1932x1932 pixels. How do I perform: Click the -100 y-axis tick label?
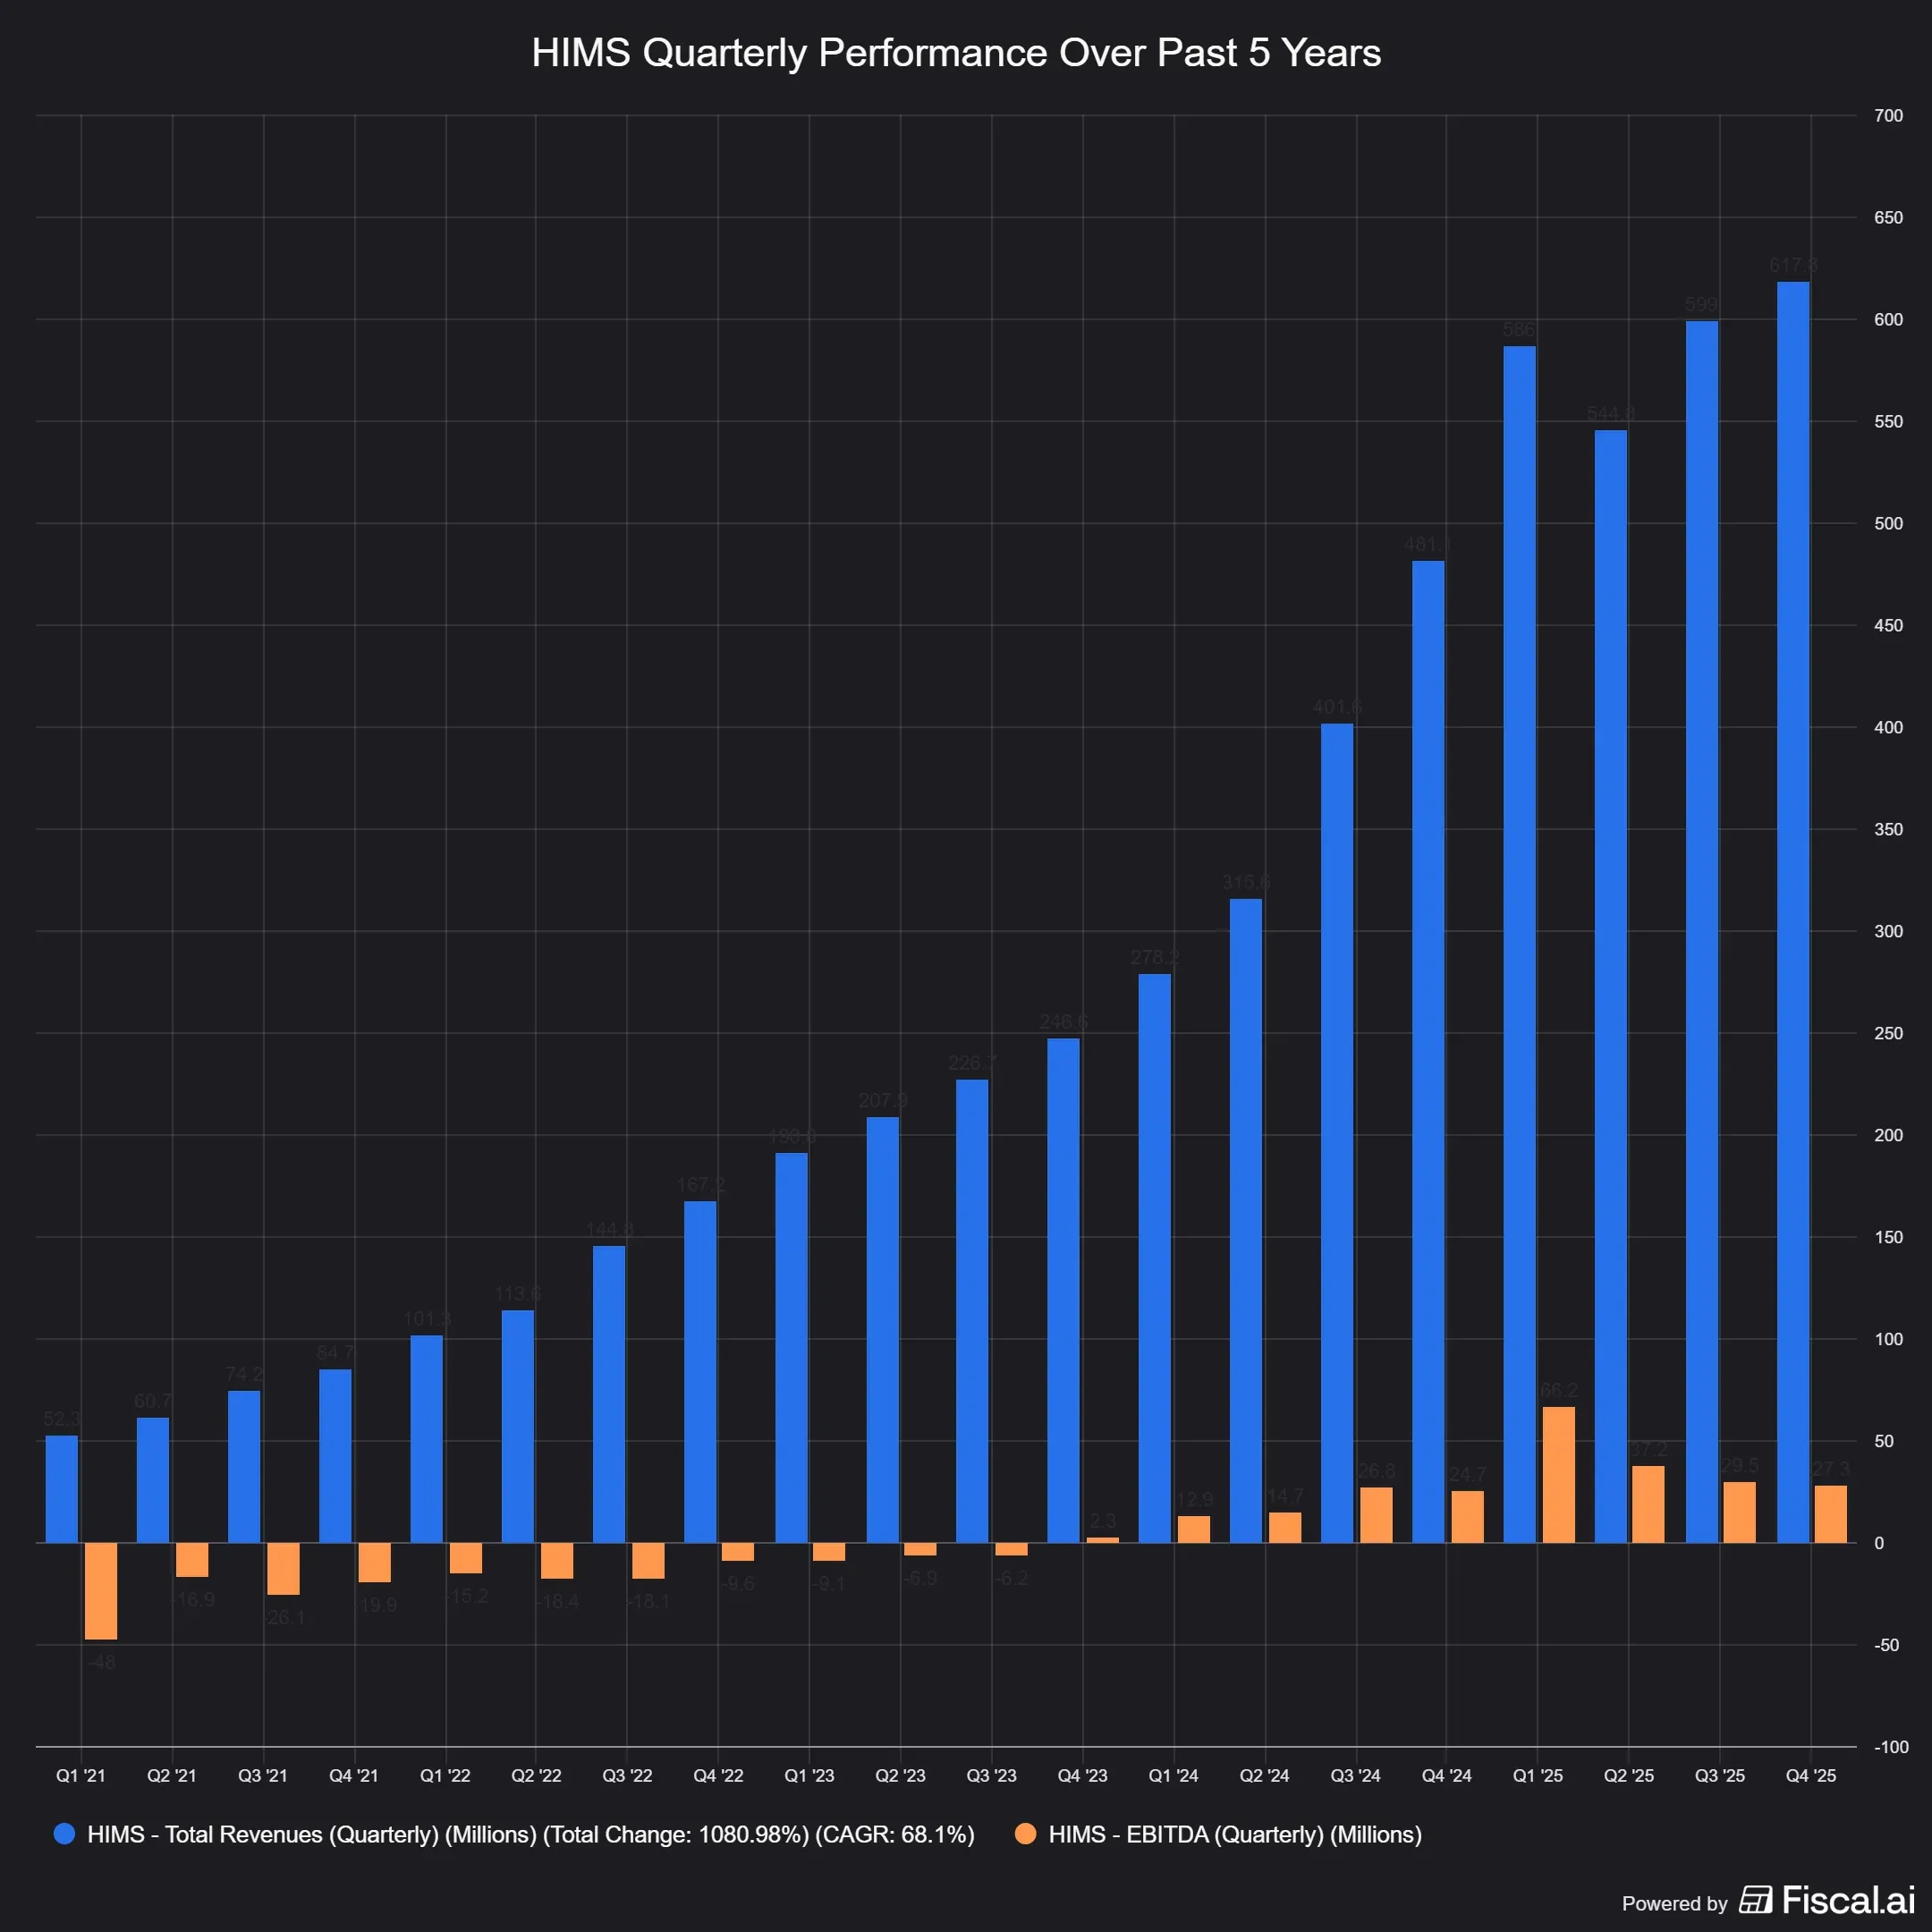pos(1890,1747)
